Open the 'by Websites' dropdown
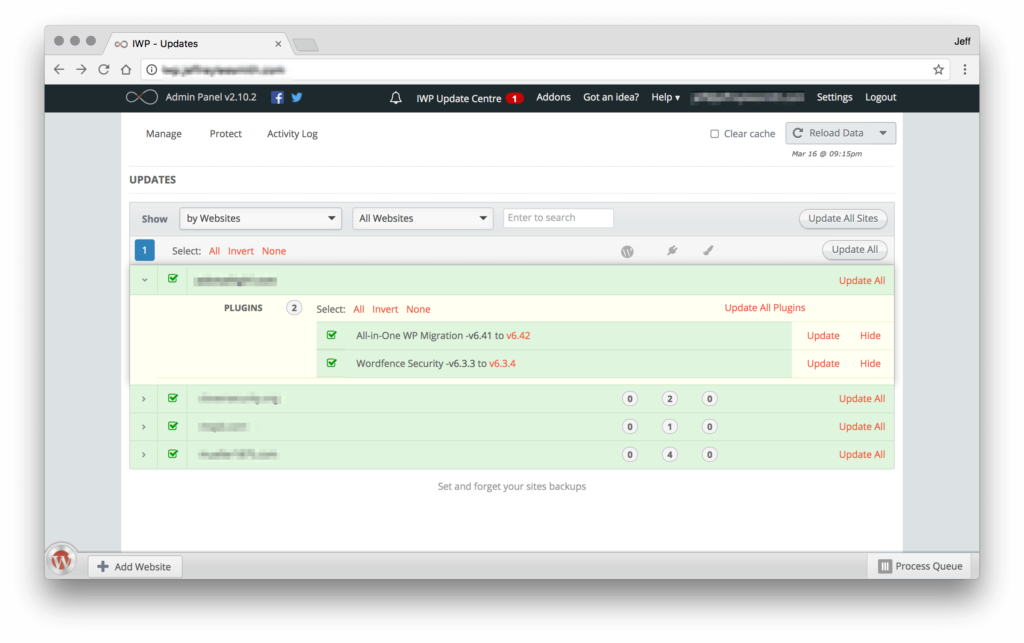The width and height of the screenshot is (1024, 643). [x=261, y=218]
